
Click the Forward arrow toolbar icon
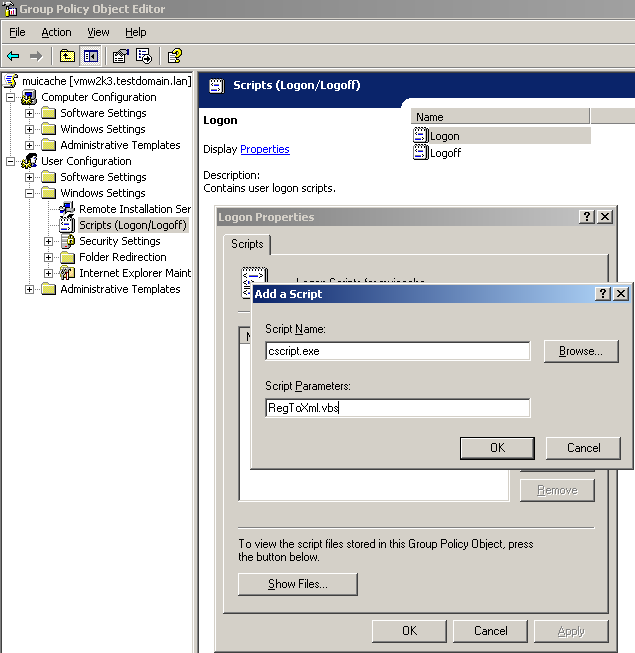click(x=36, y=56)
